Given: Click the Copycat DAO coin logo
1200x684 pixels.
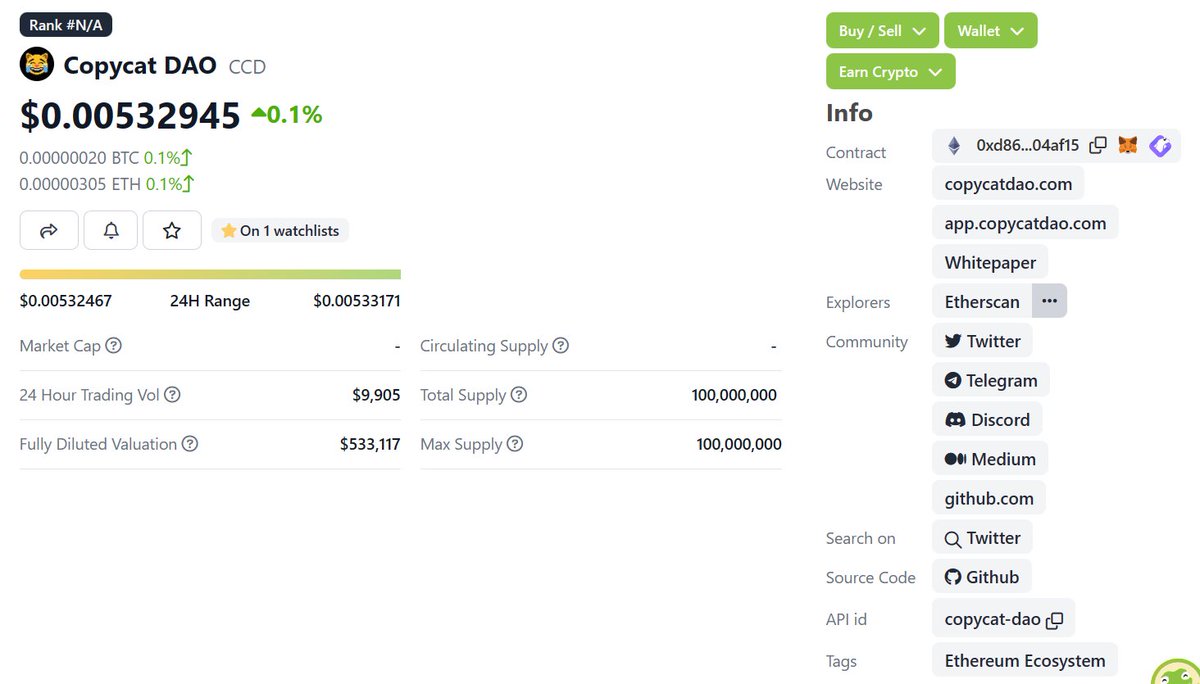Looking at the screenshot, I should (x=36, y=65).
